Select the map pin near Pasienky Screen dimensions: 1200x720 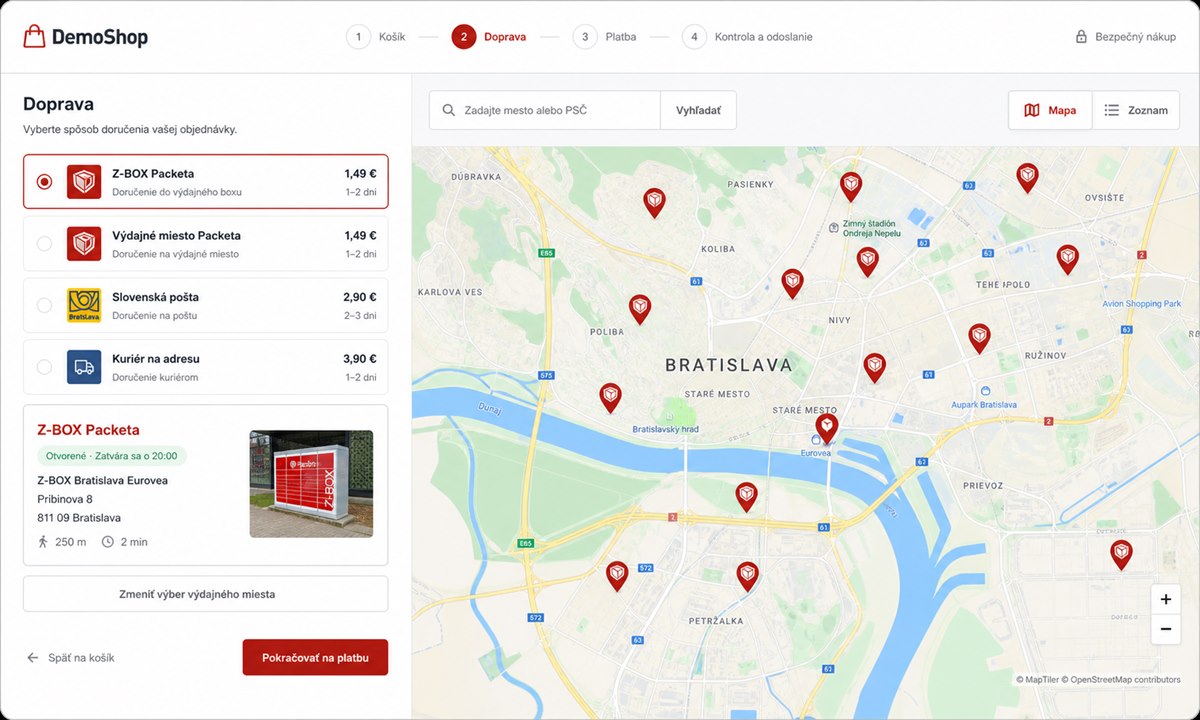[851, 185]
